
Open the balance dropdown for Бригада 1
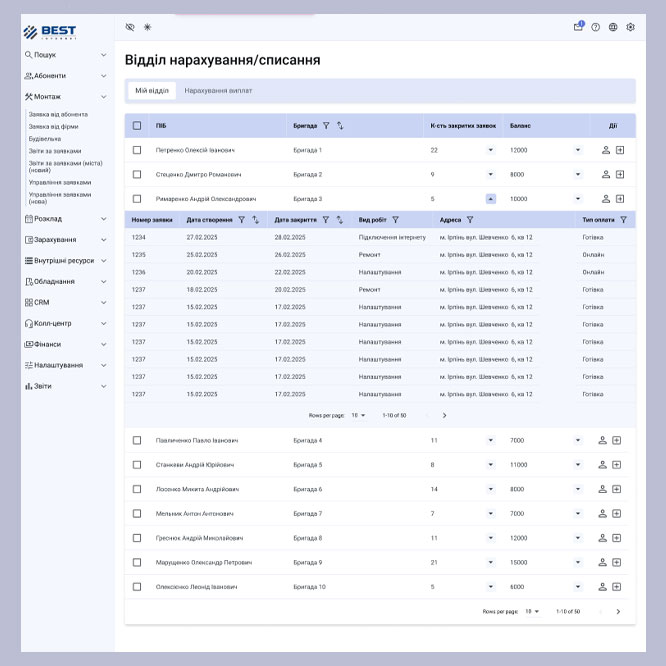pyautogui.click(x=577, y=150)
